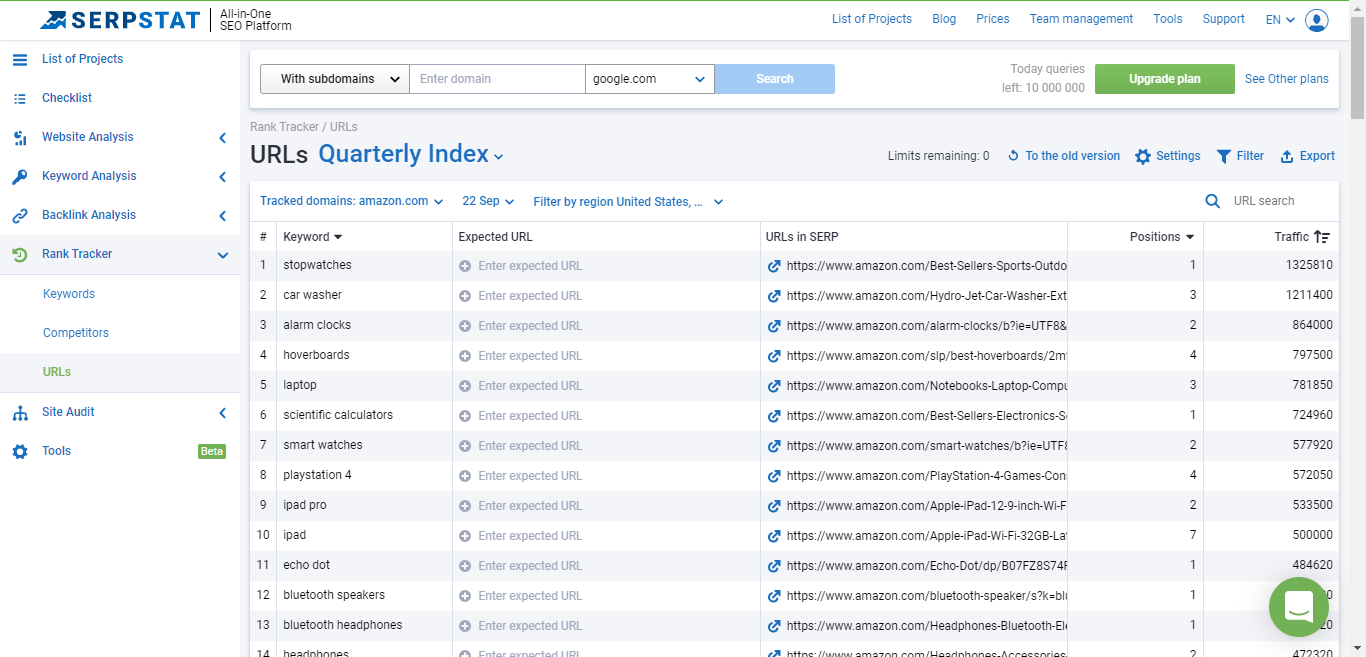Click the Settings gear icon
Screen dimensions: 1366x657
(x=1143, y=156)
